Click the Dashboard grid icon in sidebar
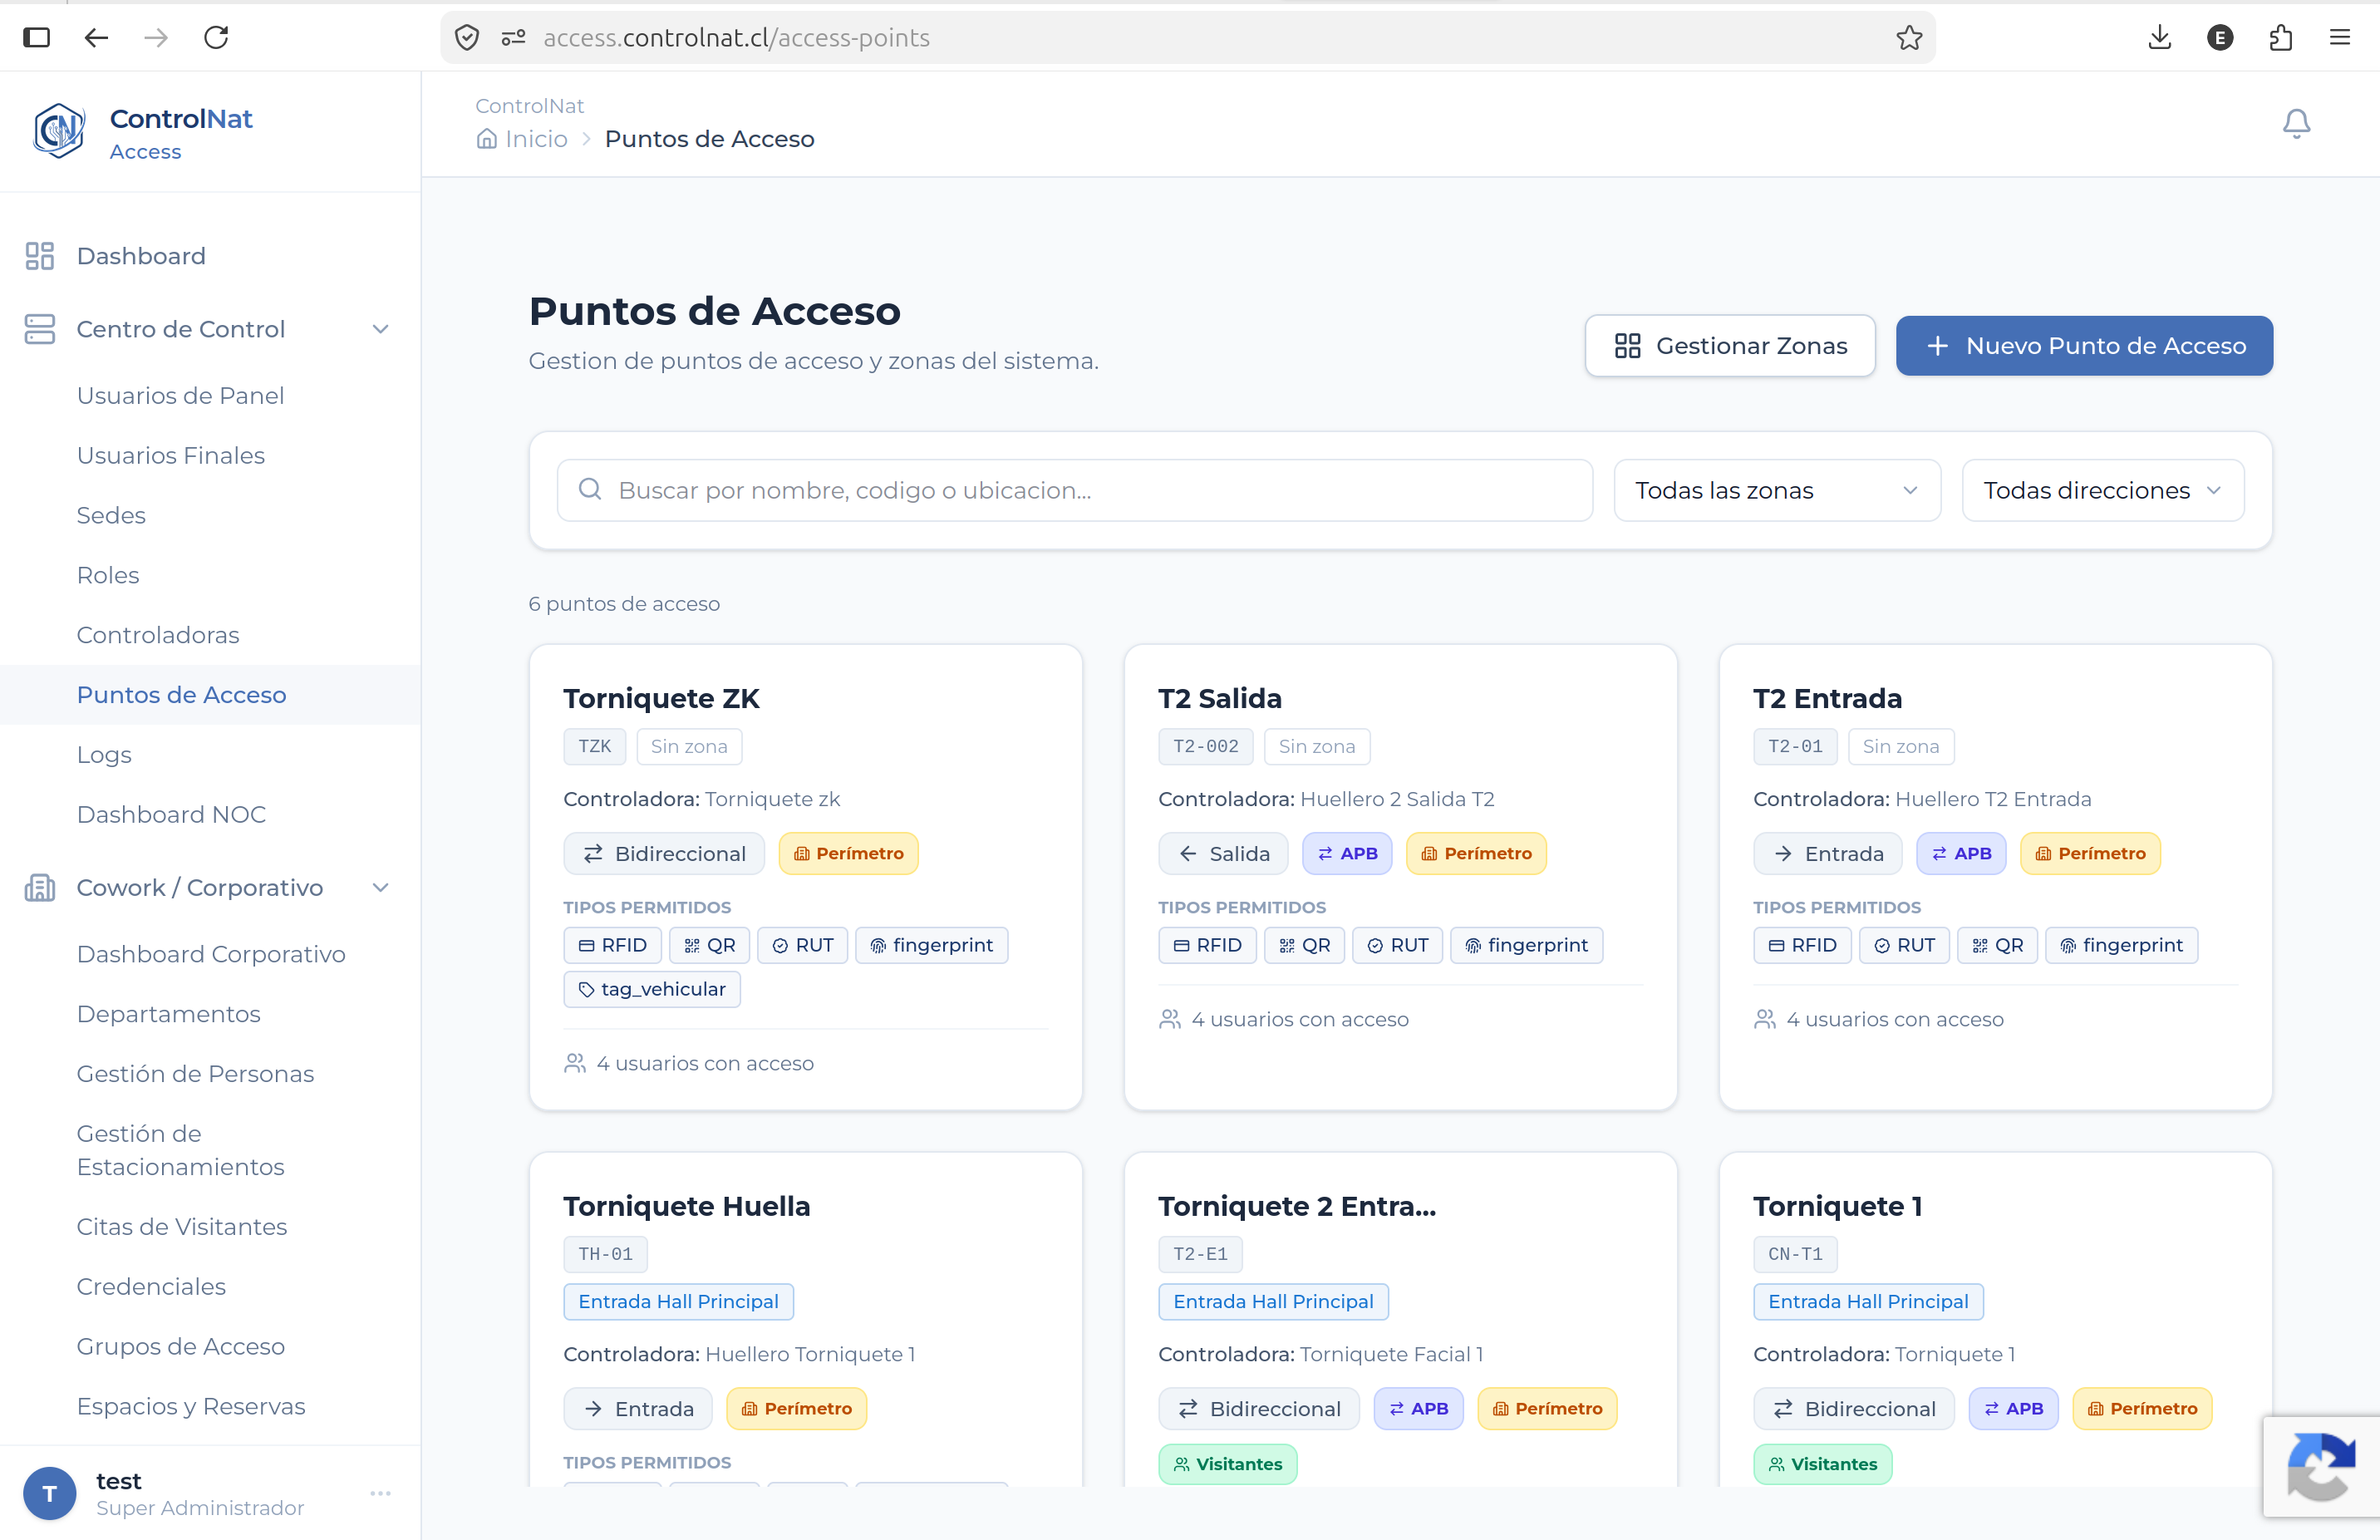This screenshot has height=1540, width=2380. point(39,256)
